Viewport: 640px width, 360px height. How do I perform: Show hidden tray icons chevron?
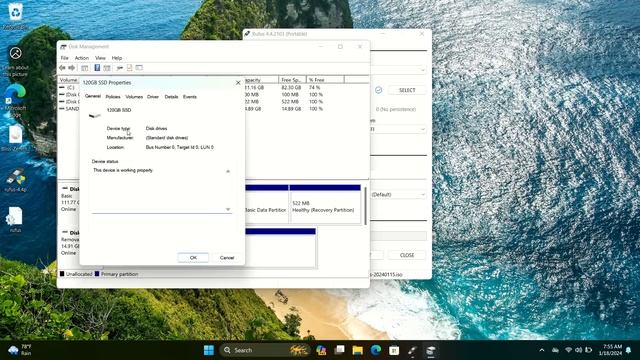coord(542,350)
